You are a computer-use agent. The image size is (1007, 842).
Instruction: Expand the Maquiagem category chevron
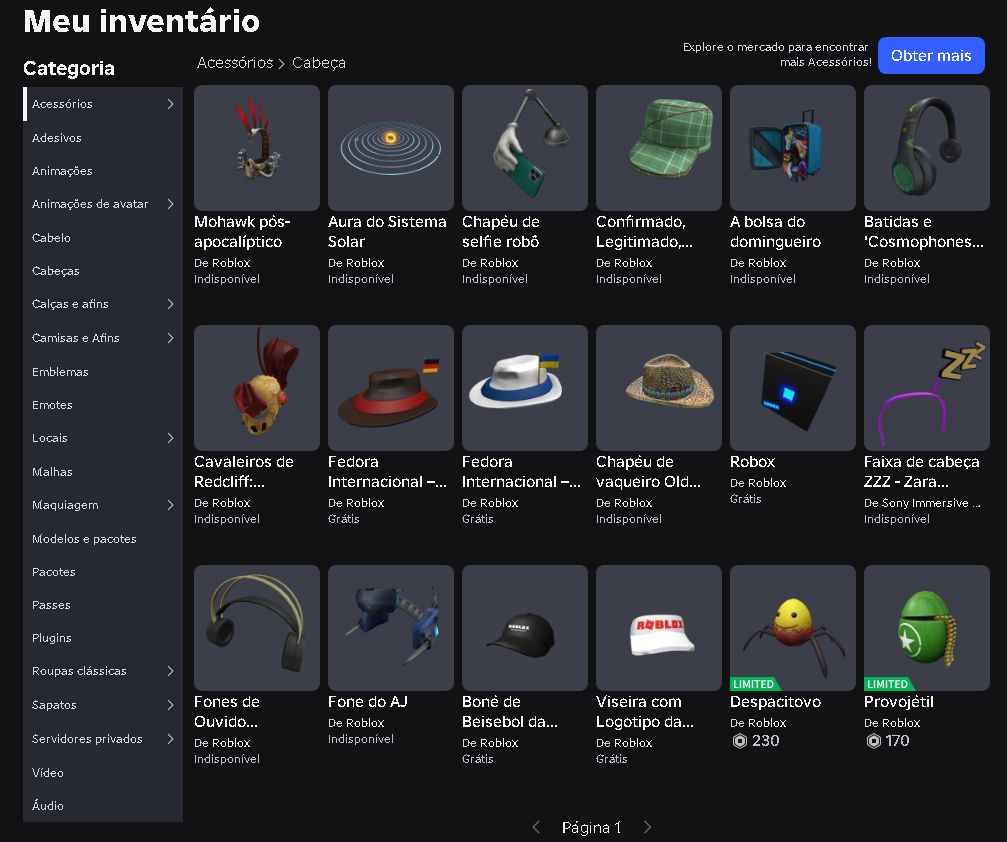(170, 505)
